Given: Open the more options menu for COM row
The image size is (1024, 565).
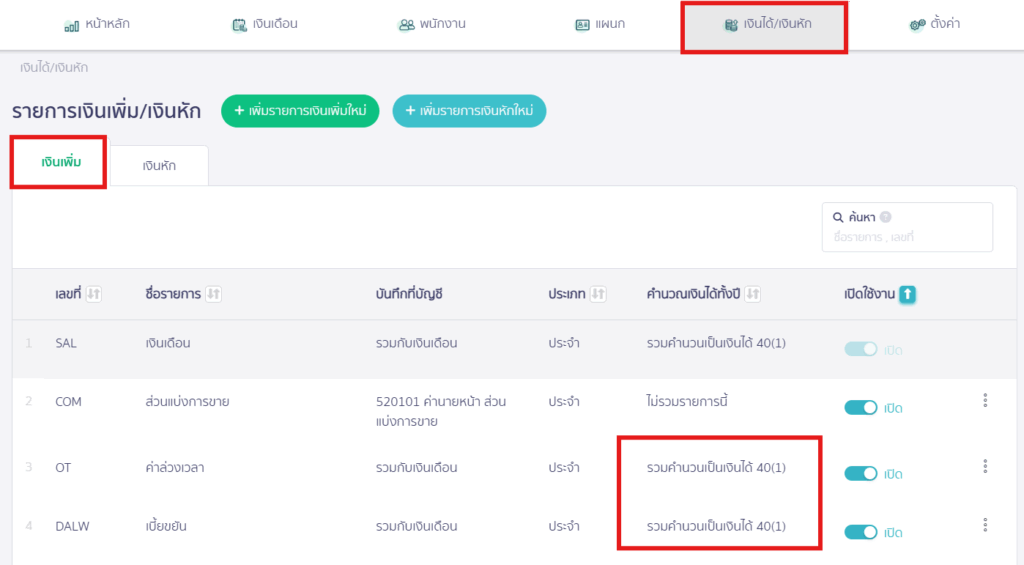Looking at the screenshot, I should click(985, 400).
